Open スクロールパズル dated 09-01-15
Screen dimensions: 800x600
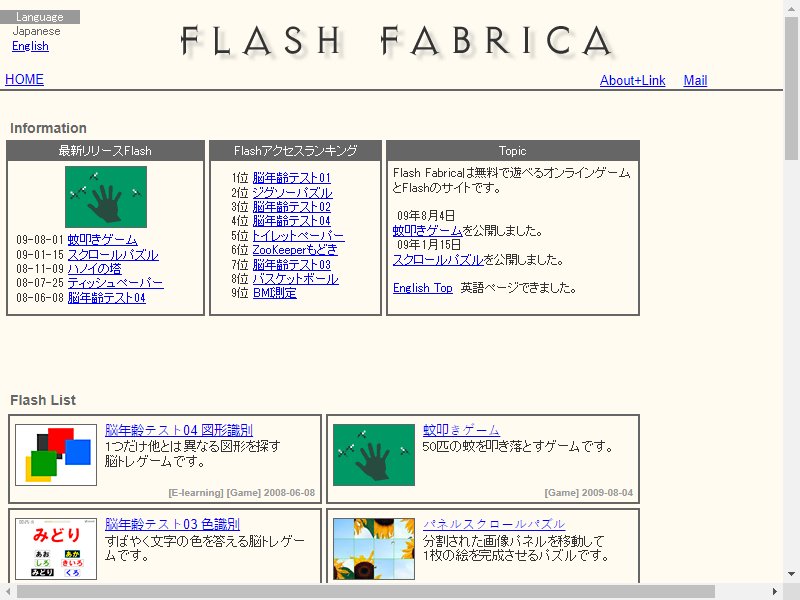click(113, 255)
